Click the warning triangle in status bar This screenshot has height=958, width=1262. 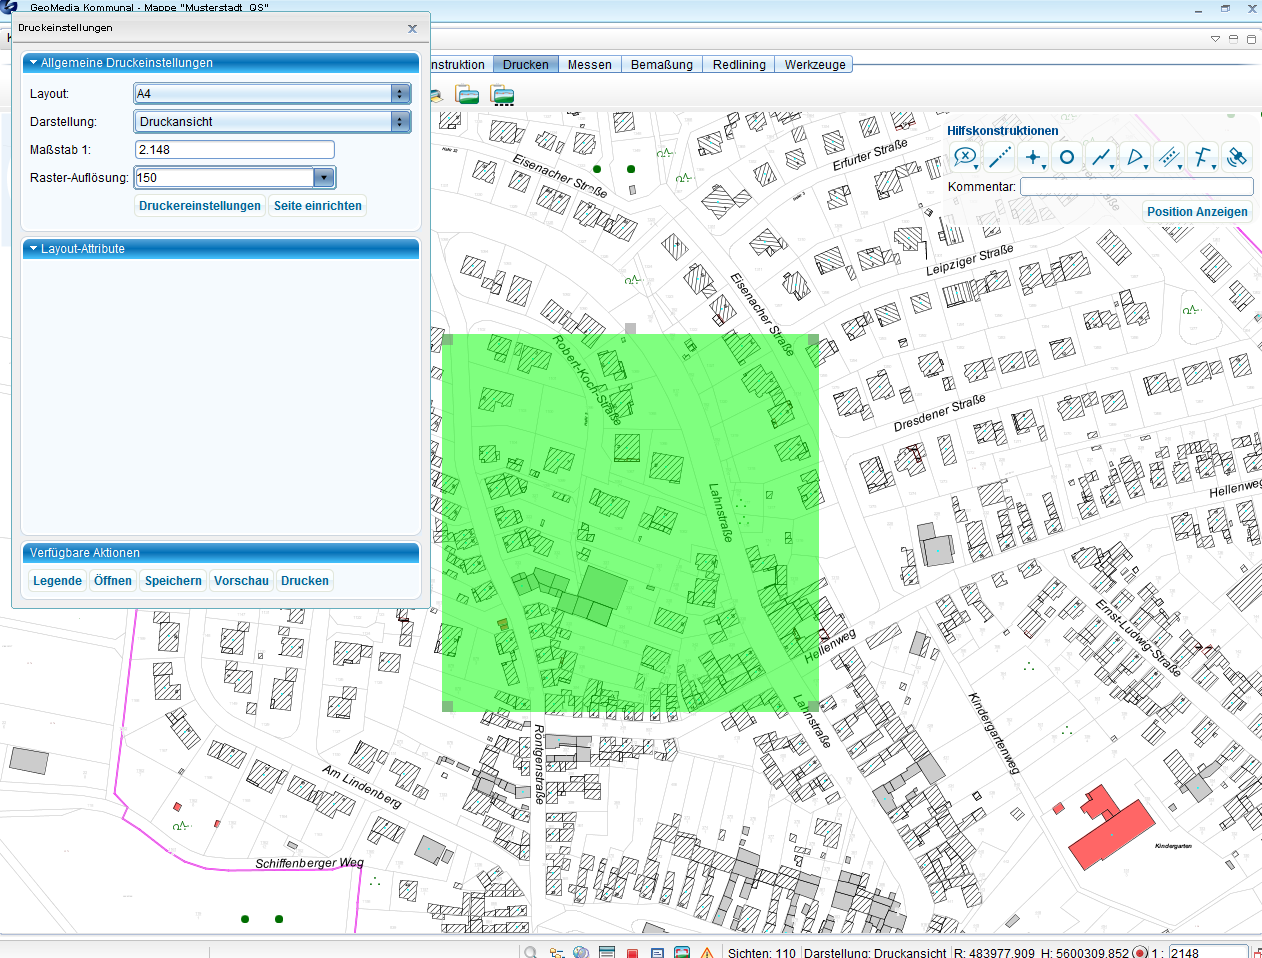[x=707, y=953]
